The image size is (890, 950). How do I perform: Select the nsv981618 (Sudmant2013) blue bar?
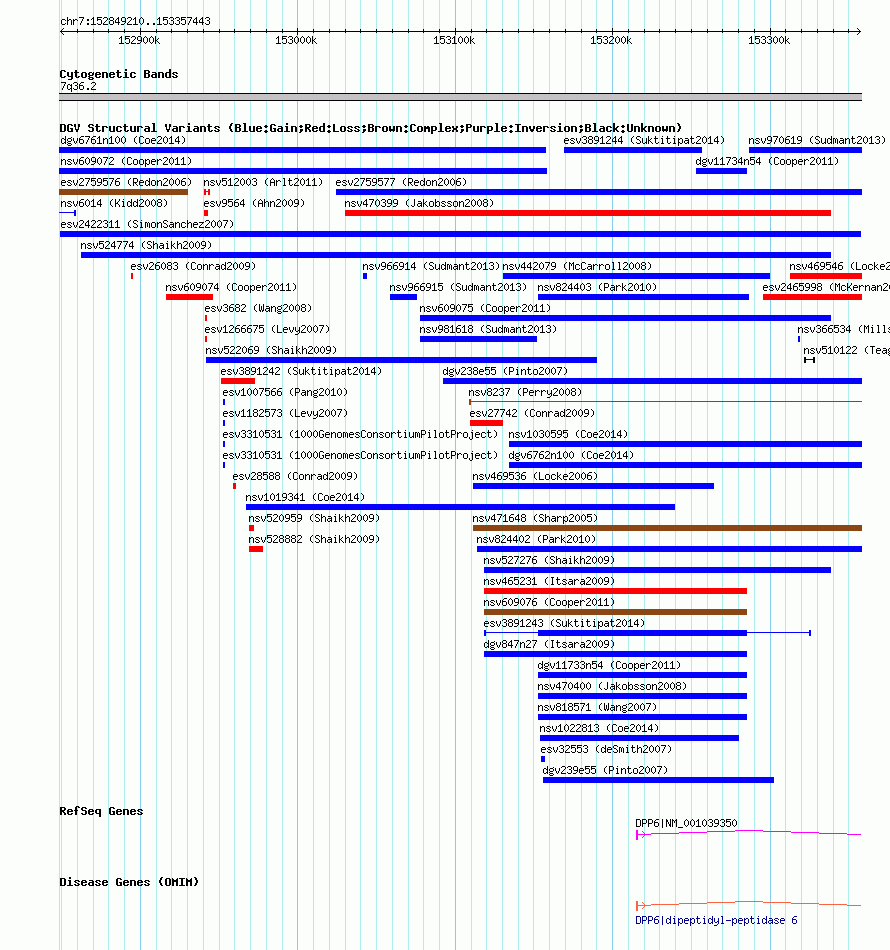coord(479,339)
